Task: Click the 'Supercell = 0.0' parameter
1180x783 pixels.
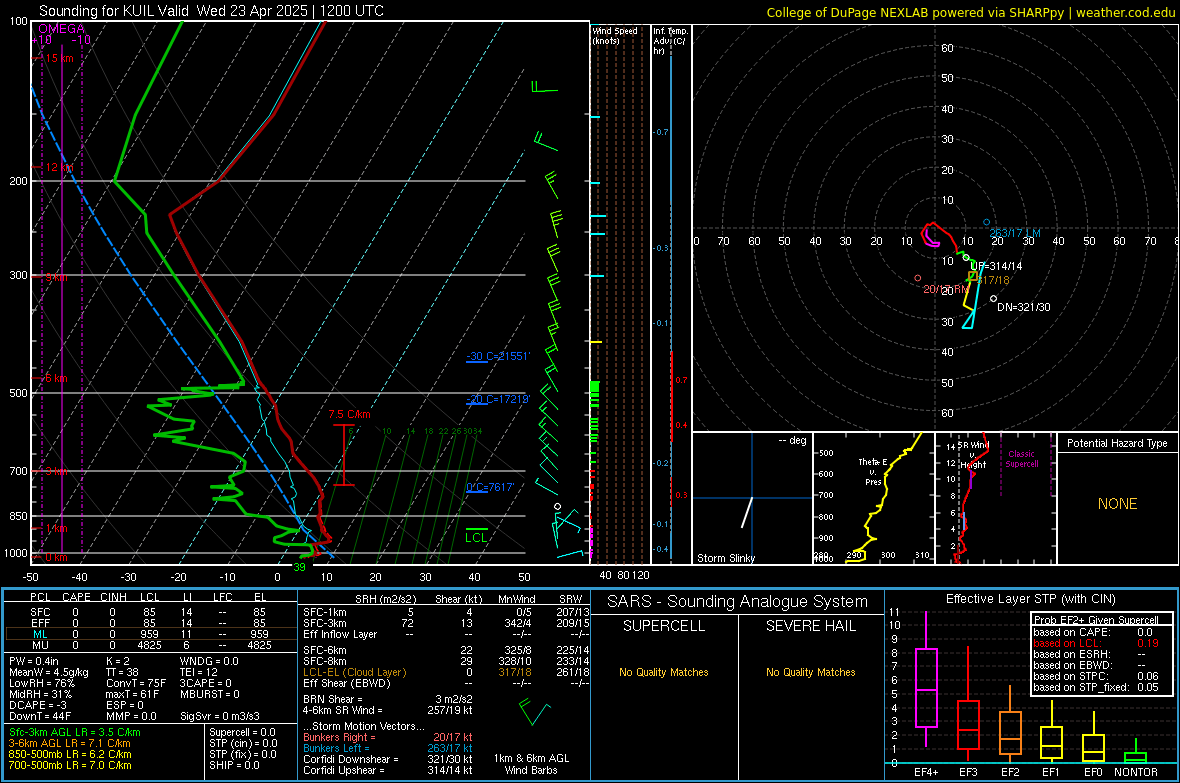Action: 242,732
